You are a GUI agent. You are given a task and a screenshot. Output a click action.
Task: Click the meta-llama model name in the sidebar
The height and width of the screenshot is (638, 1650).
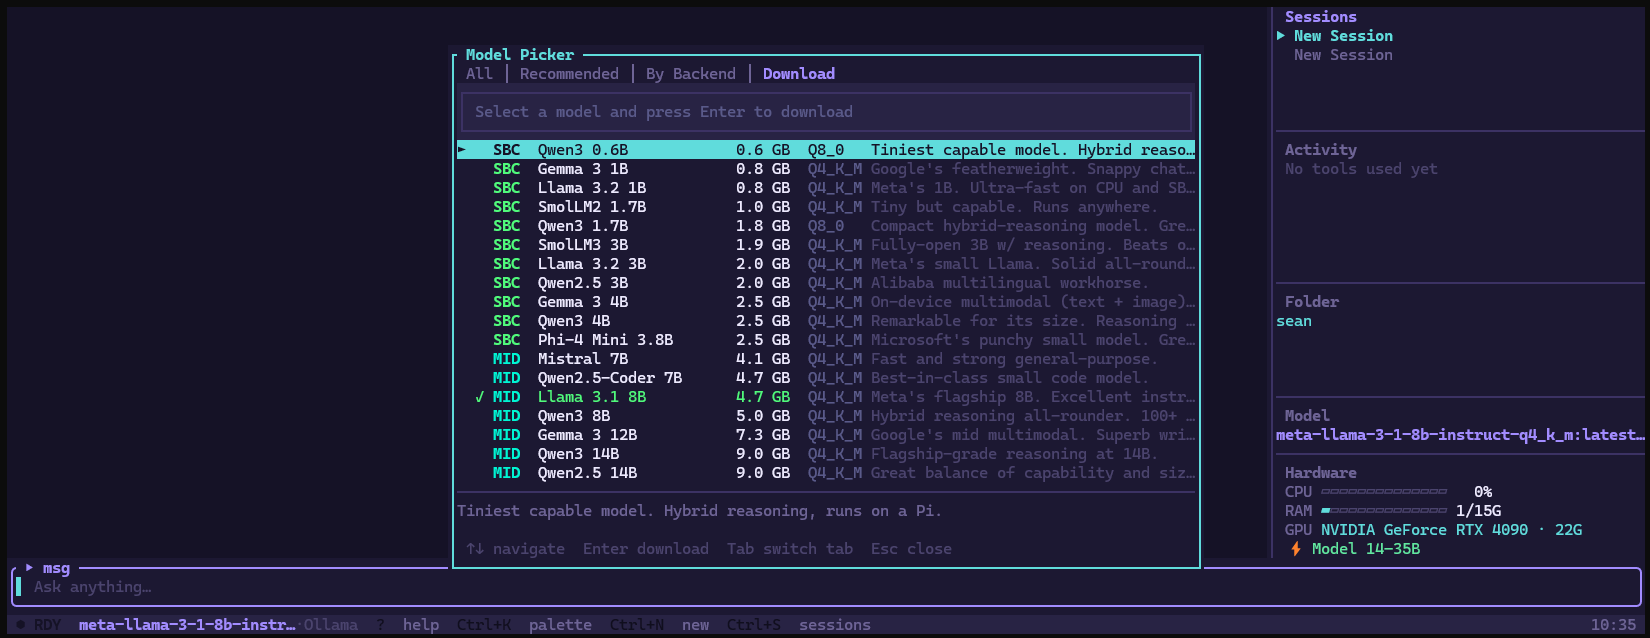coord(1460,435)
